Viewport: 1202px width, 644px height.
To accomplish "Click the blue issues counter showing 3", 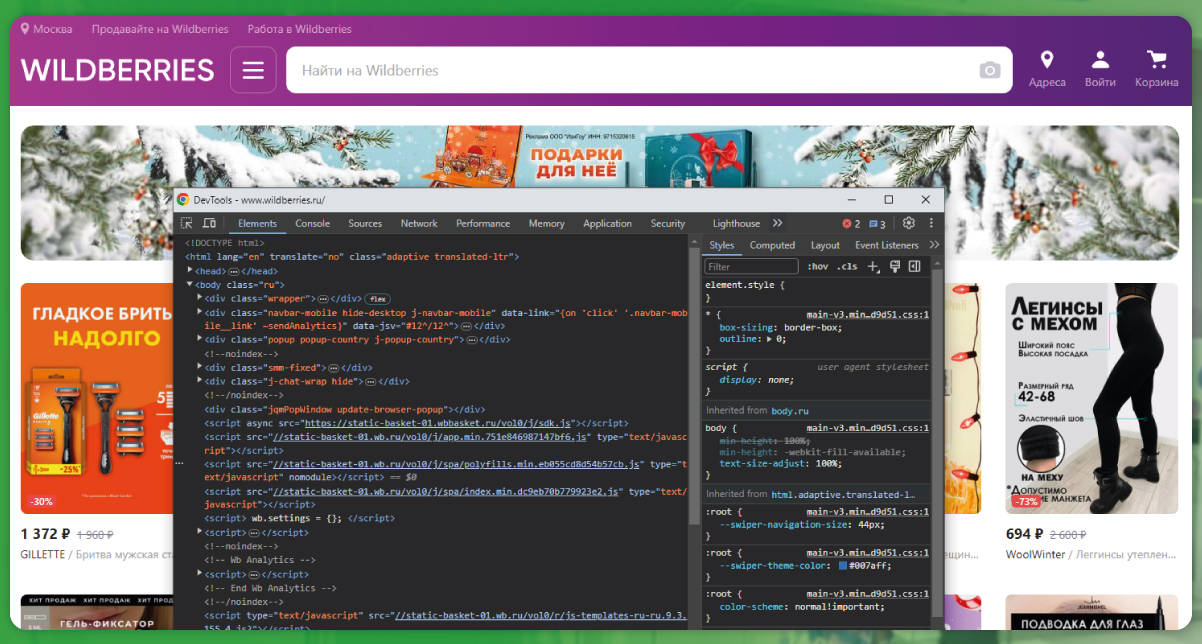I will tap(877, 224).
